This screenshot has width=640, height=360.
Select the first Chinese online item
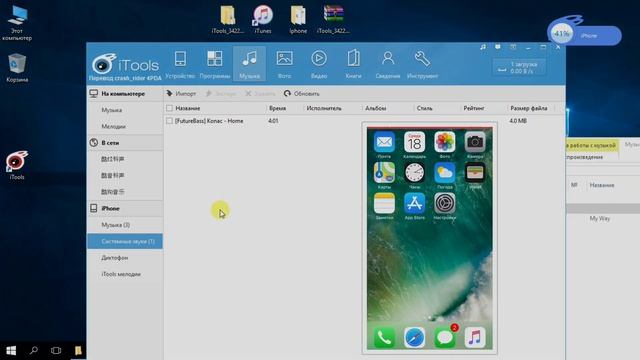[x=113, y=159]
